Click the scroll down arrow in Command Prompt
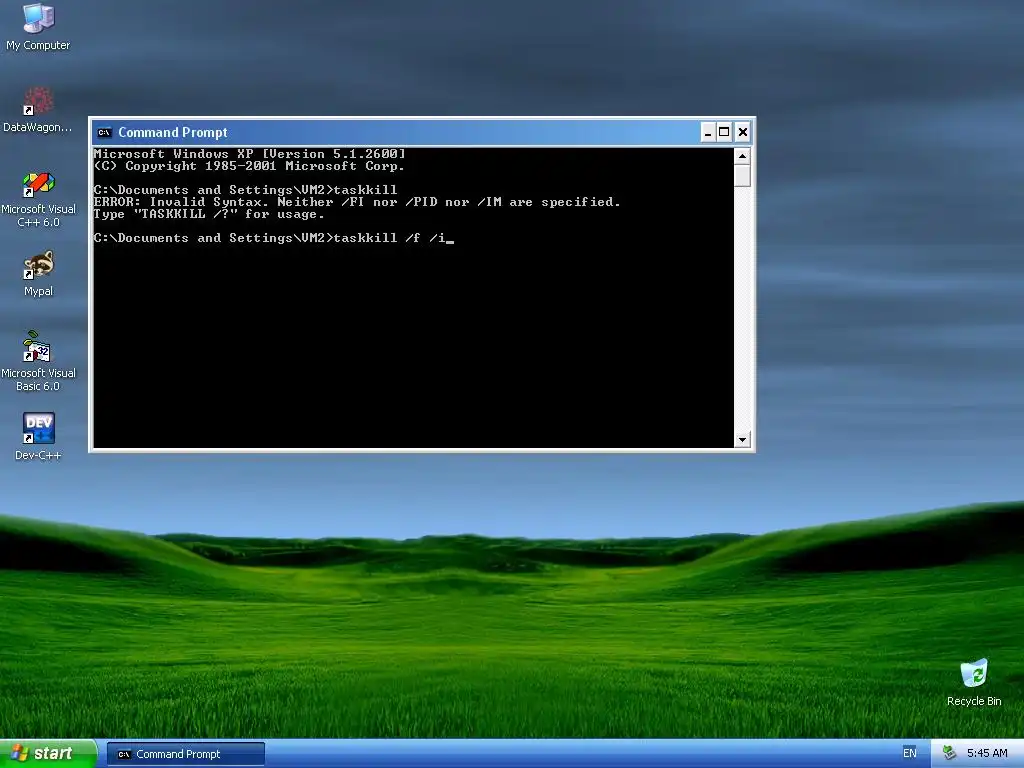Viewport: 1024px width, 768px height. tap(742, 440)
